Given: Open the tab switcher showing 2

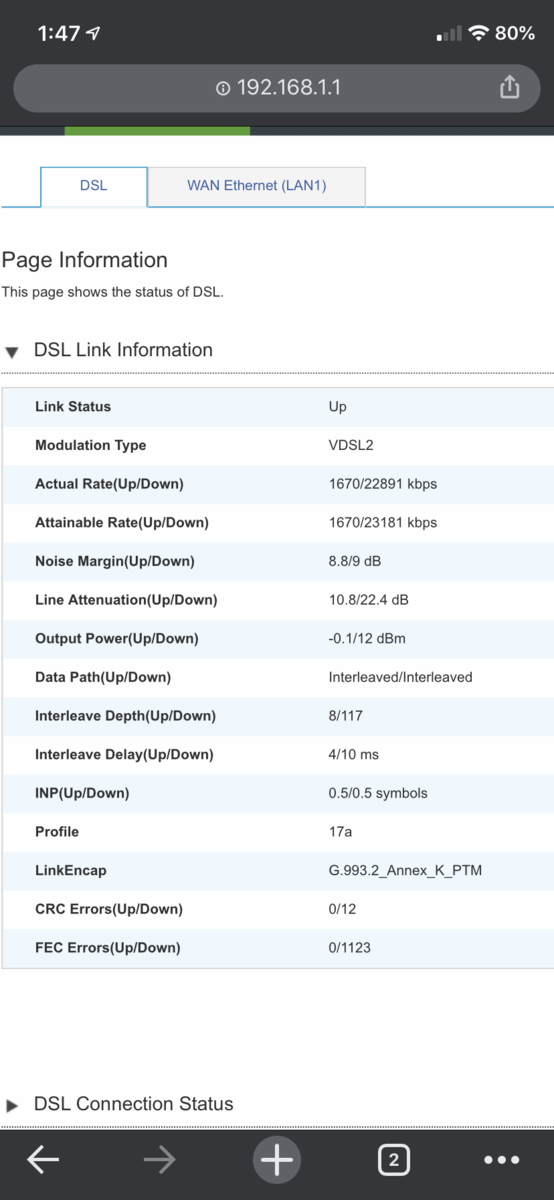Looking at the screenshot, I should (x=393, y=1160).
